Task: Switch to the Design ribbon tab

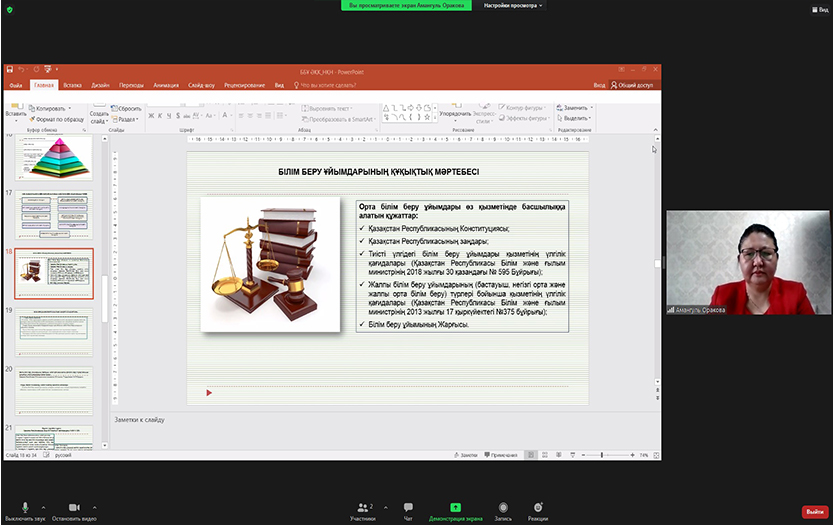Action: 100,85
